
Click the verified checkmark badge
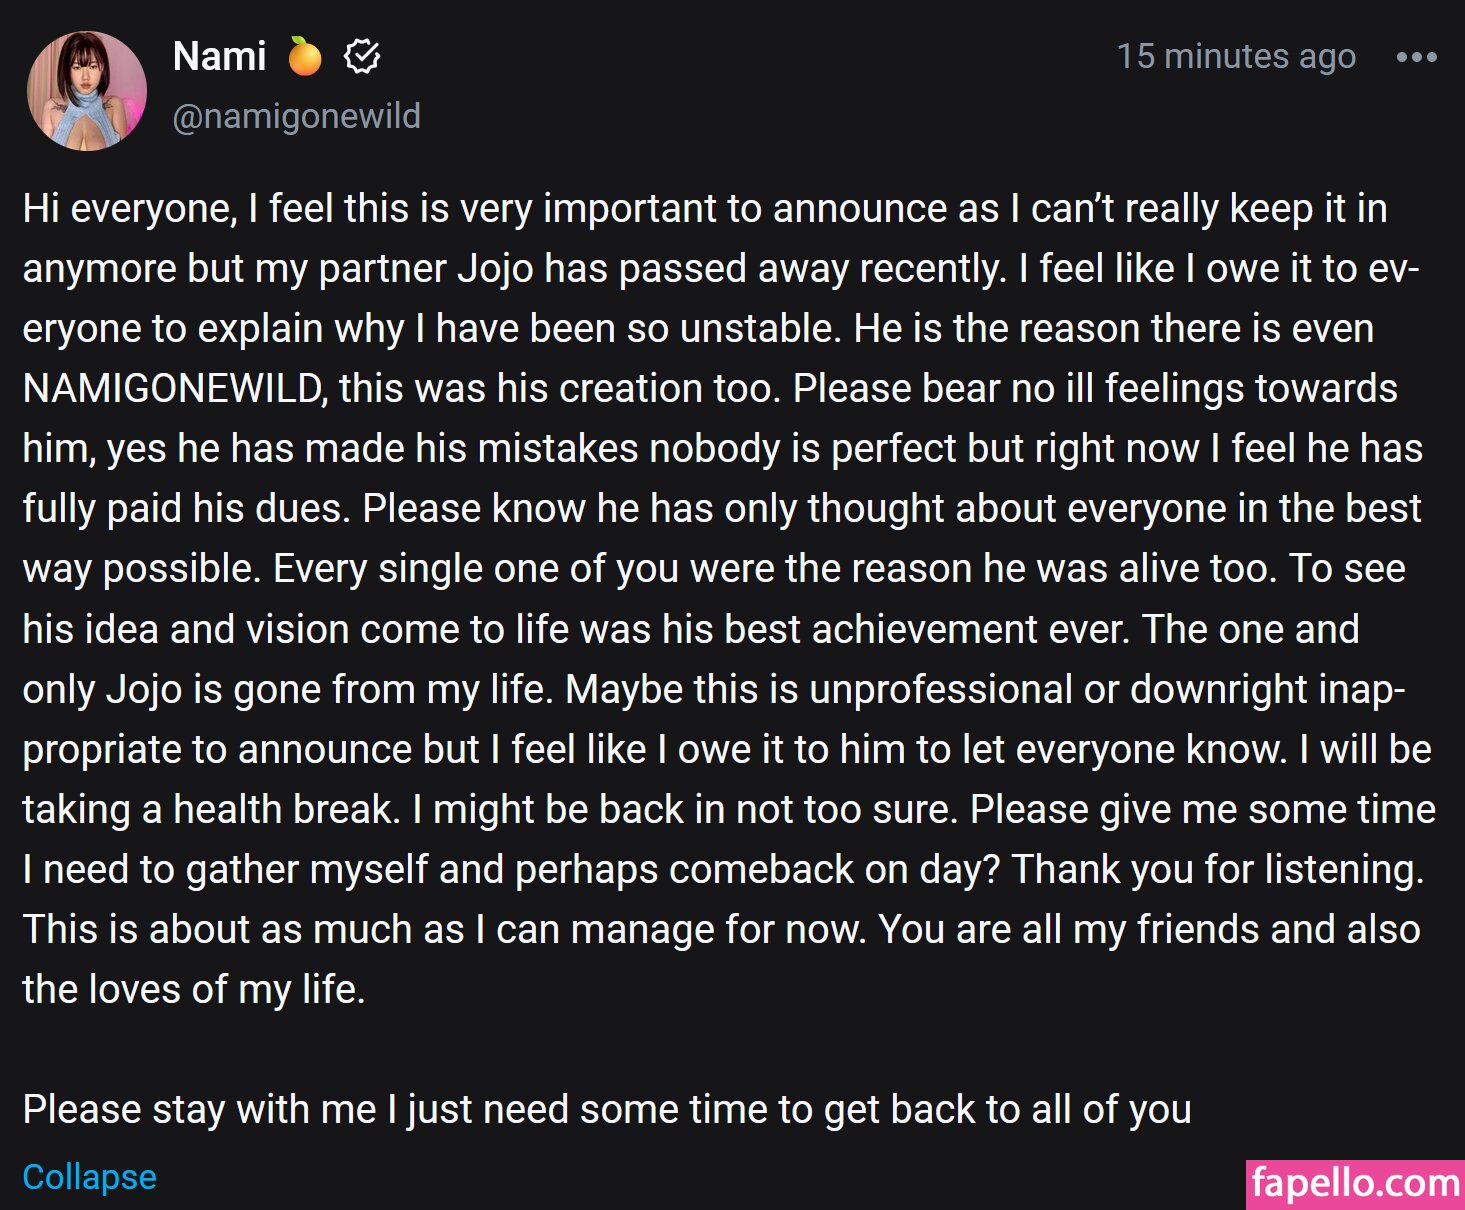(x=362, y=57)
